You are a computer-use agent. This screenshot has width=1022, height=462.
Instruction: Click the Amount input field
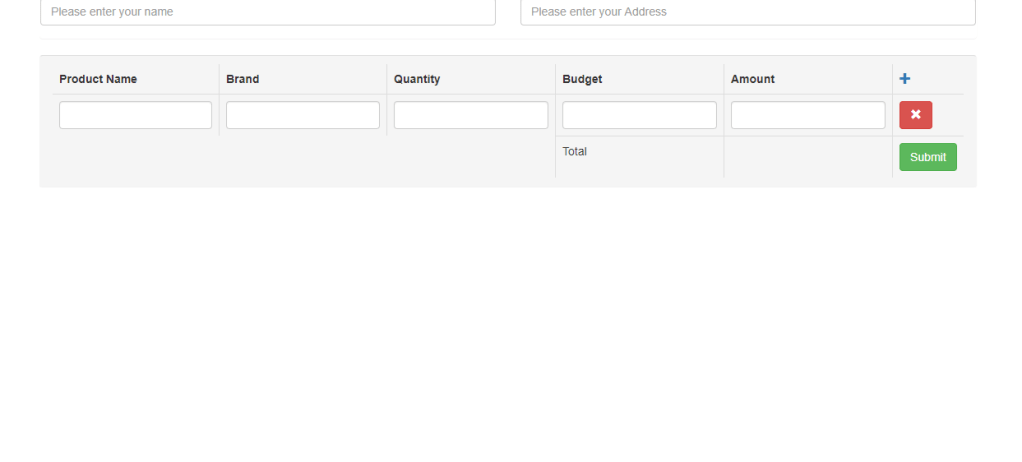[x=808, y=115]
